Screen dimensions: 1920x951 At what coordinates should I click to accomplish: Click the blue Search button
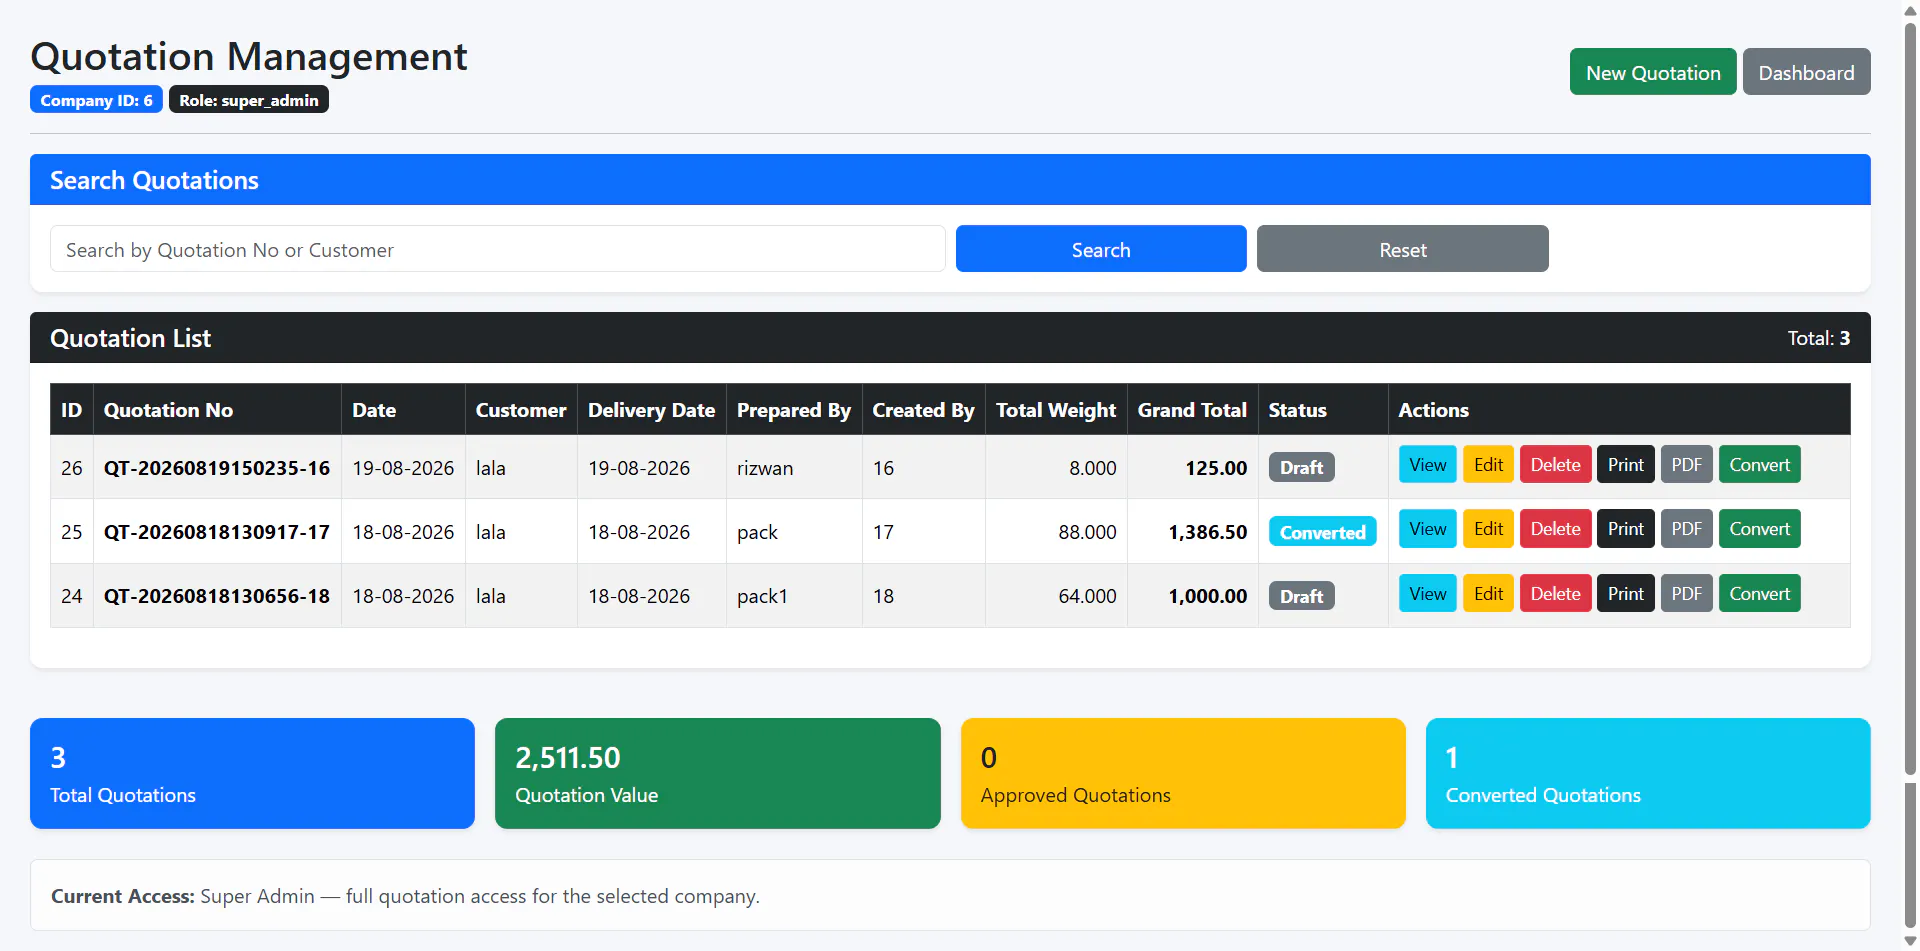pyautogui.click(x=1101, y=249)
